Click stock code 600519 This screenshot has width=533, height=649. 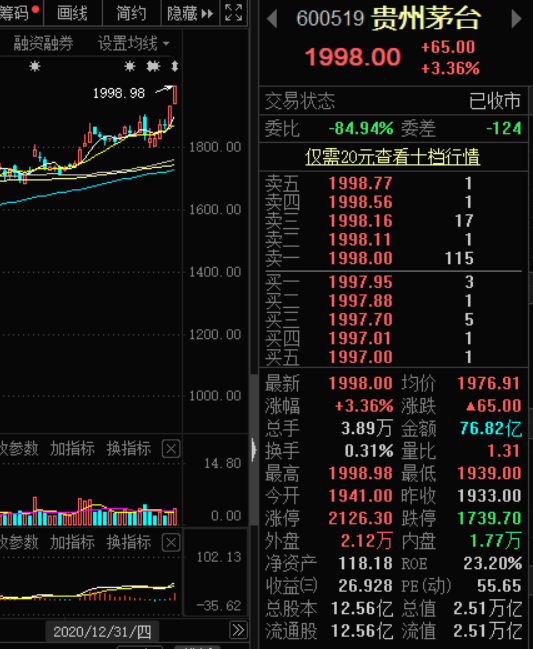coord(330,19)
